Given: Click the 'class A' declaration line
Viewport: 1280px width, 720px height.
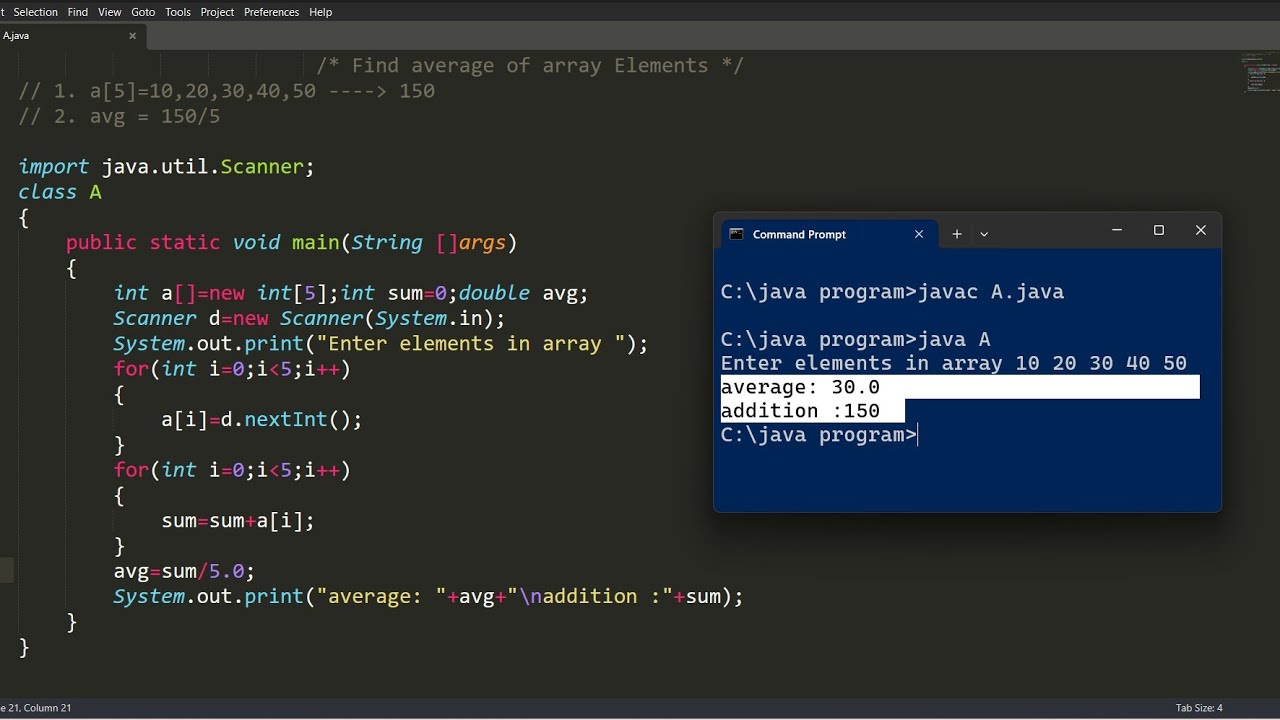Looking at the screenshot, I should [60, 192].
